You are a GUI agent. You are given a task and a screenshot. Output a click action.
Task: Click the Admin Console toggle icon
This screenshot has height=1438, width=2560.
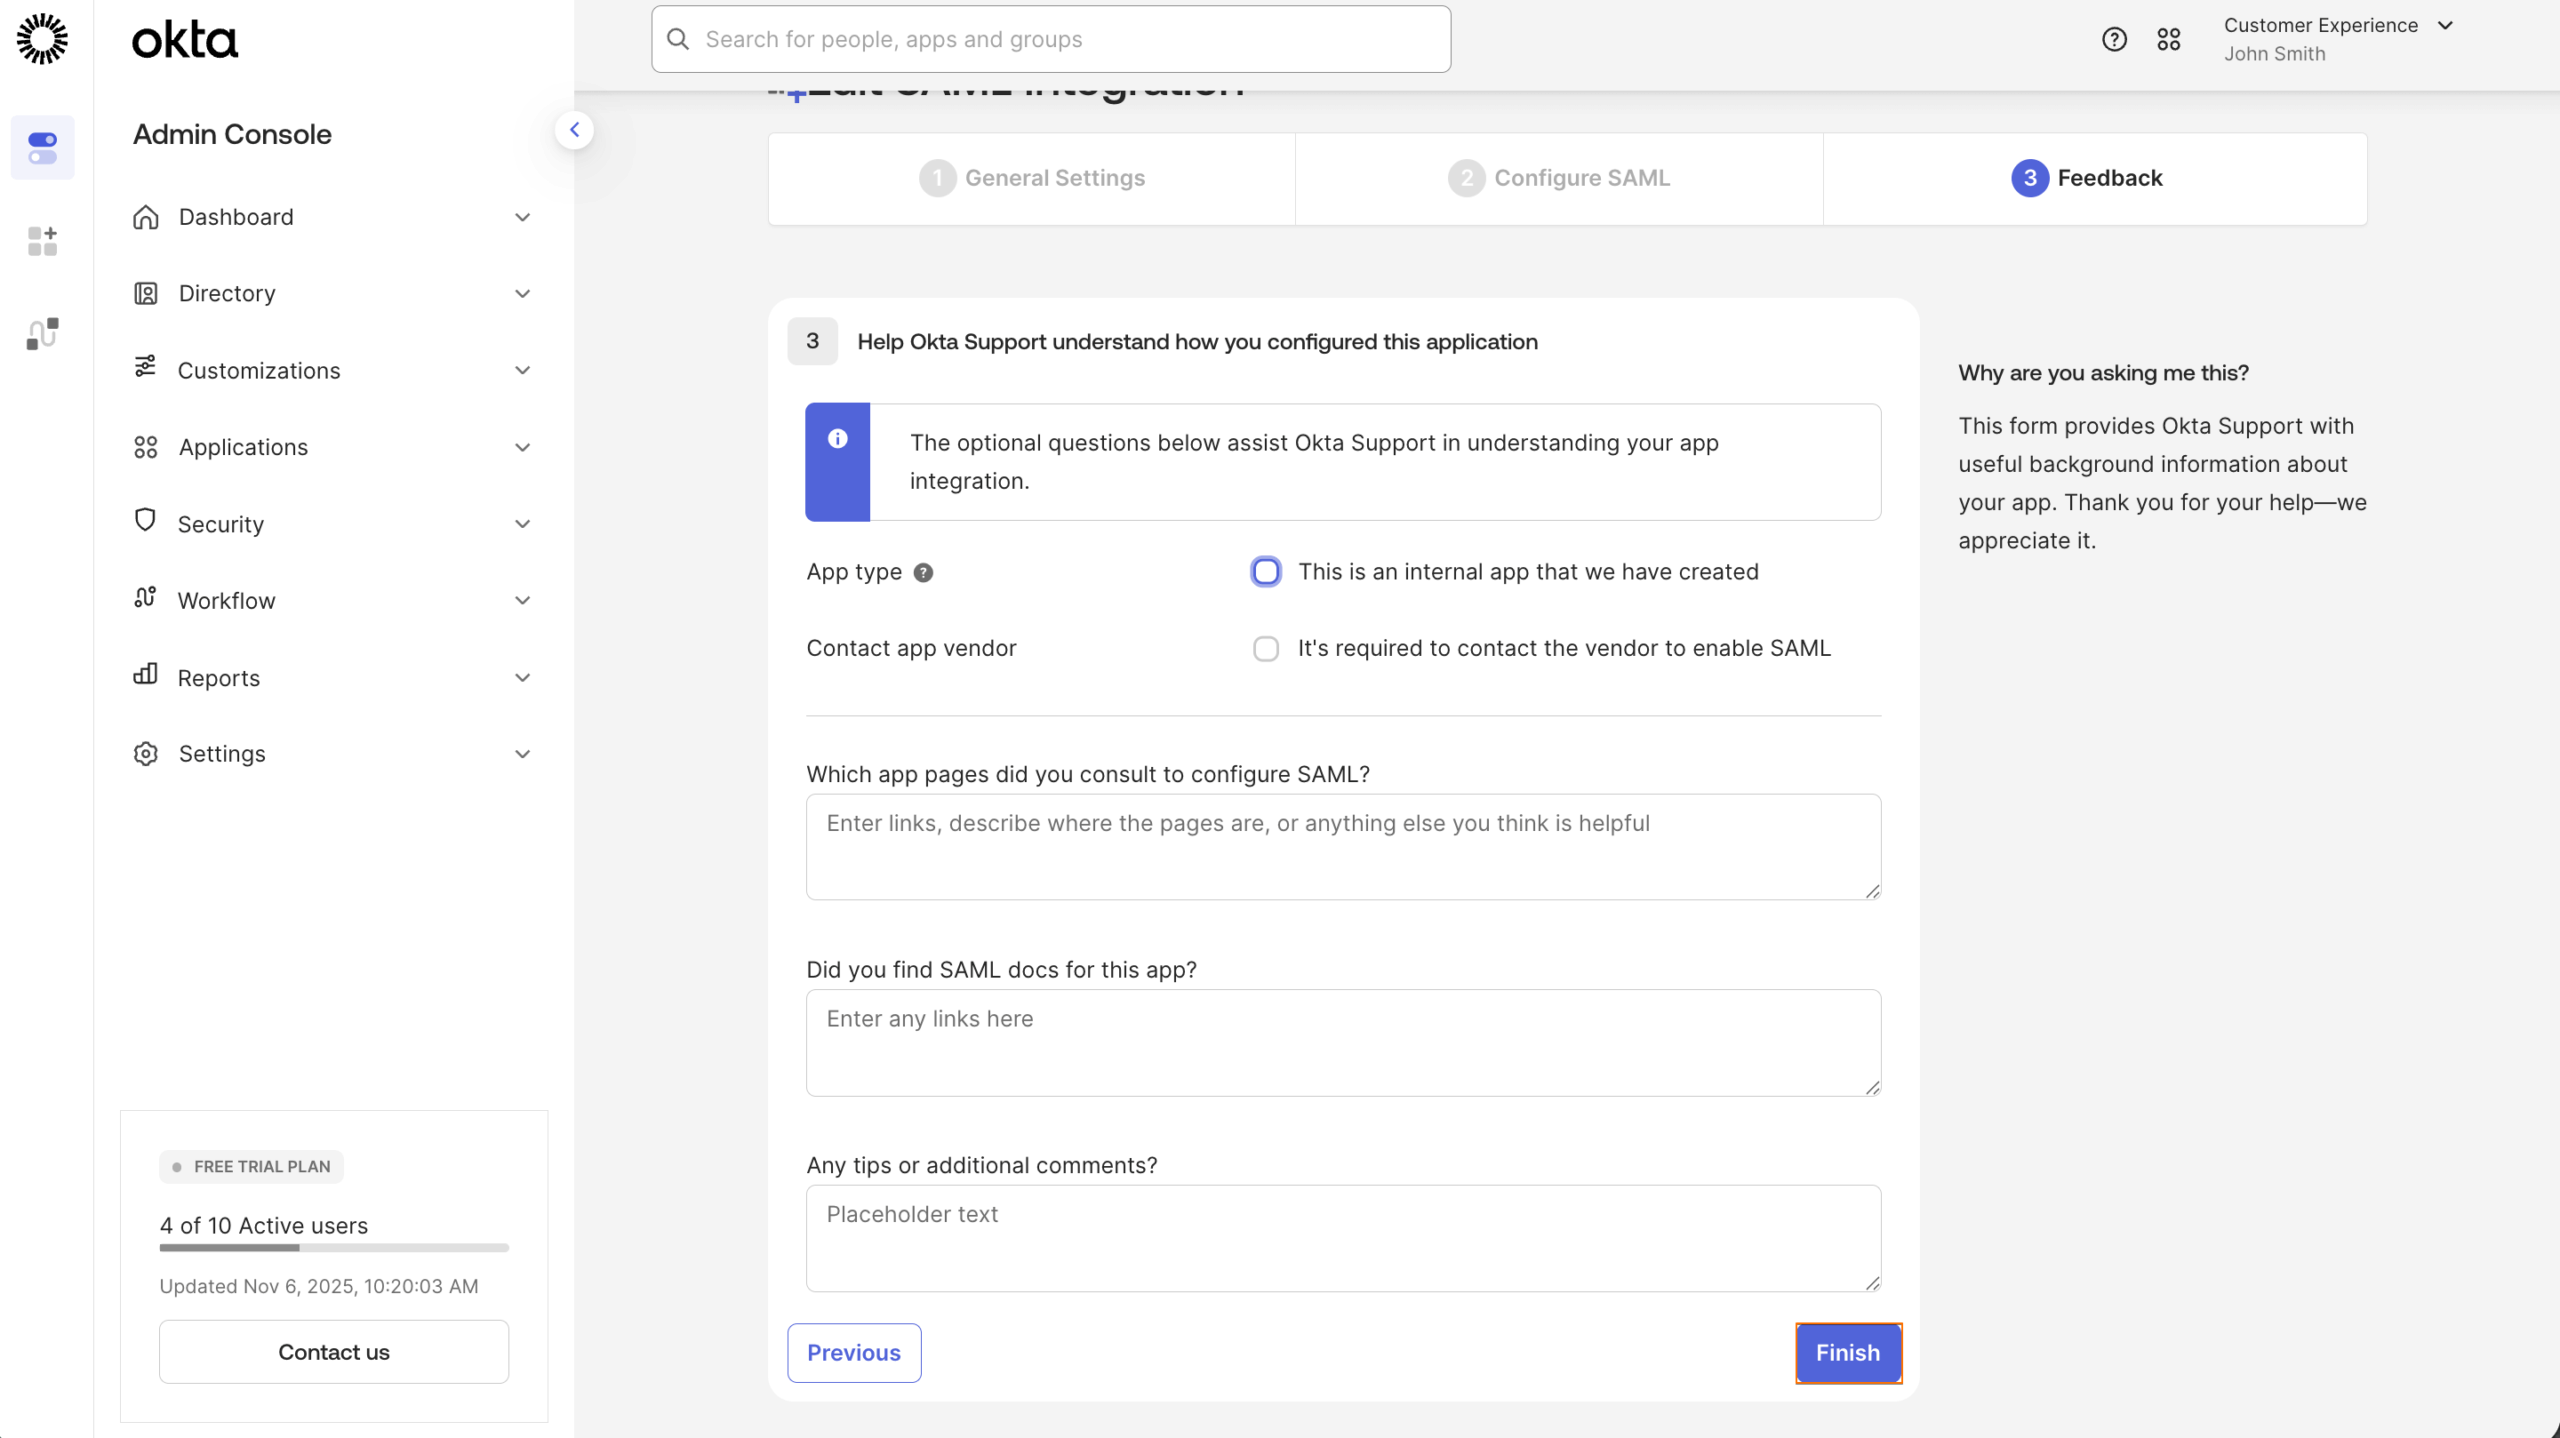pos(42,147)
